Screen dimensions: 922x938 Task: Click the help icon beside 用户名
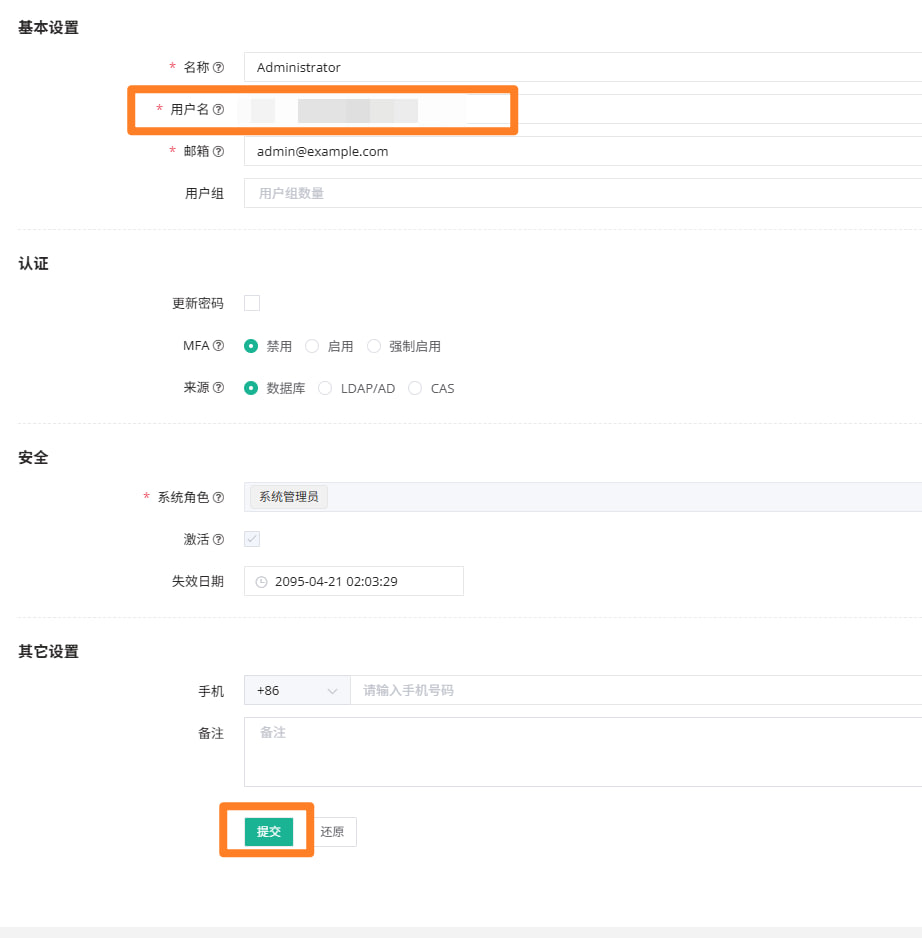(218, 109)
